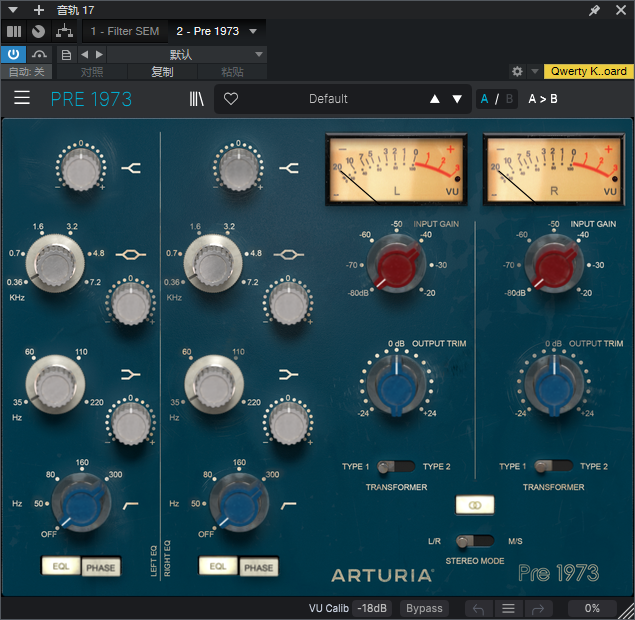This screenshot has height=620, width=635.
Task: Pin the plugin window
Action: pyautogui.click(x=595, y=10)
